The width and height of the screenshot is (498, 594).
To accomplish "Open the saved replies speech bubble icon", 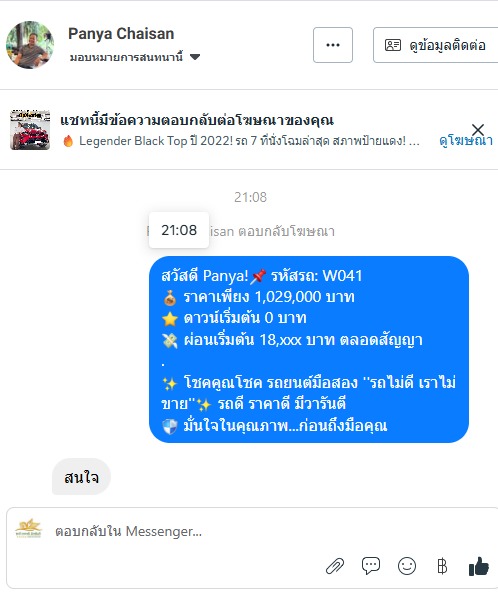I will click(371, 566).
